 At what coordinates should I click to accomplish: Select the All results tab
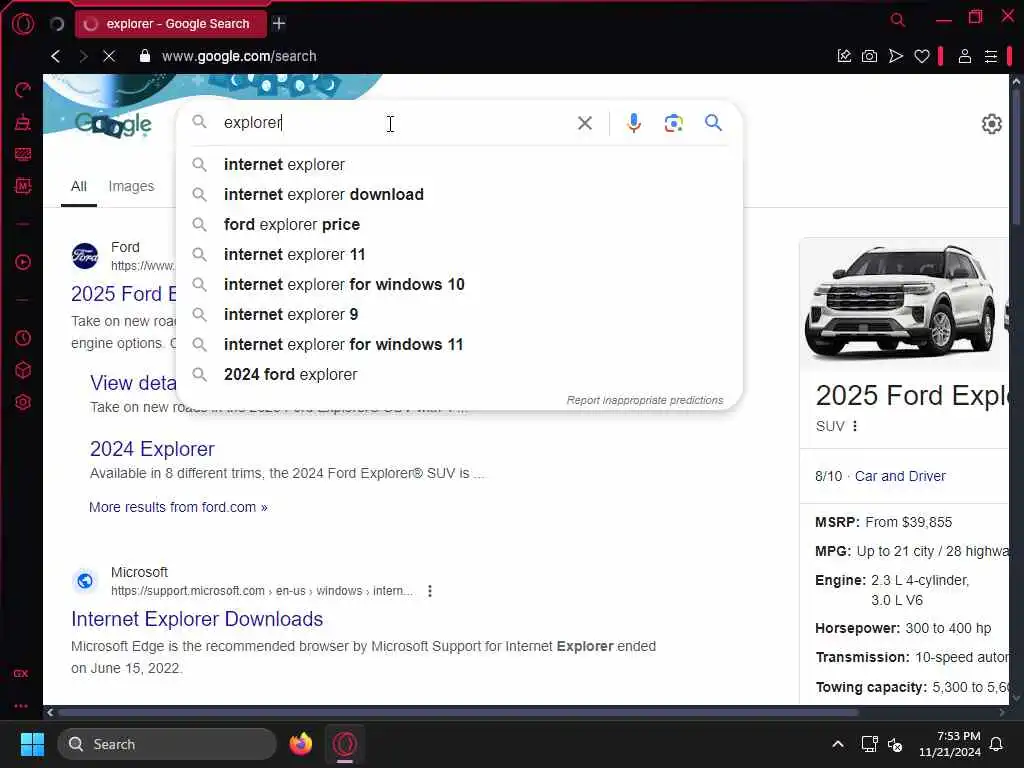tap(79, 186)
